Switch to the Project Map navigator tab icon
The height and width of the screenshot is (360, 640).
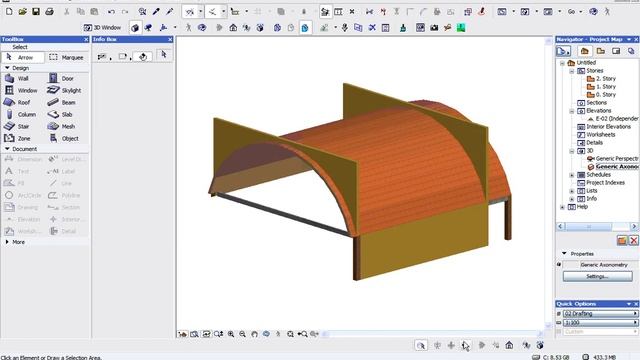pos(584,51)
